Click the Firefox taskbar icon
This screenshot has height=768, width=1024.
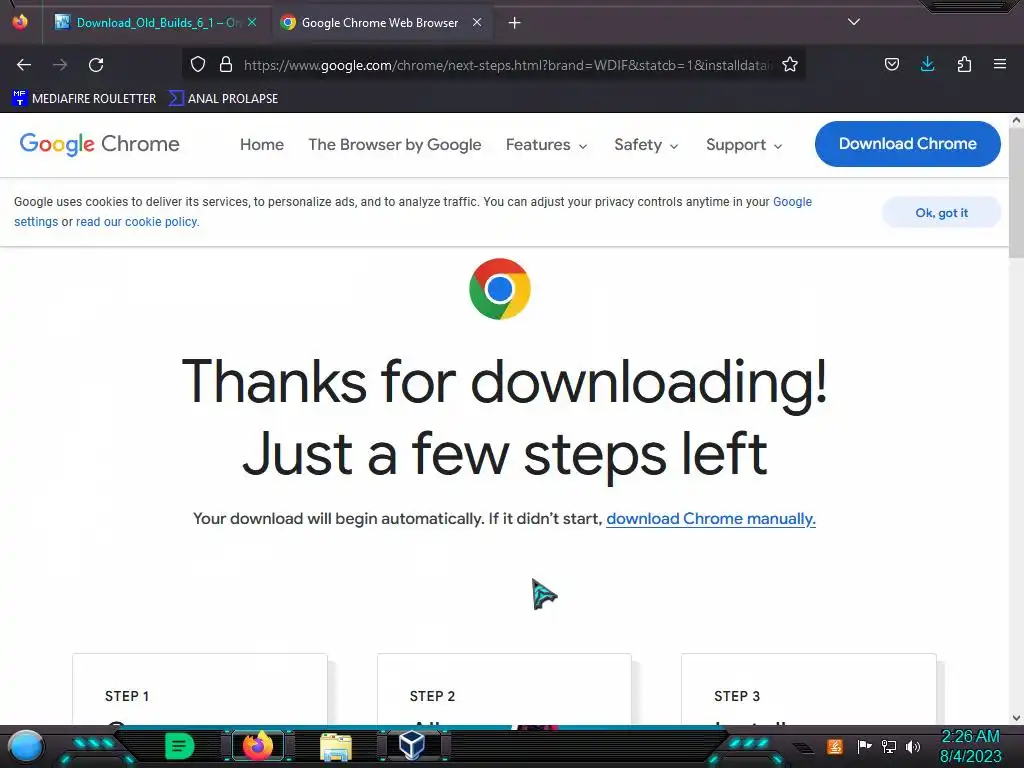coord(258,746)
